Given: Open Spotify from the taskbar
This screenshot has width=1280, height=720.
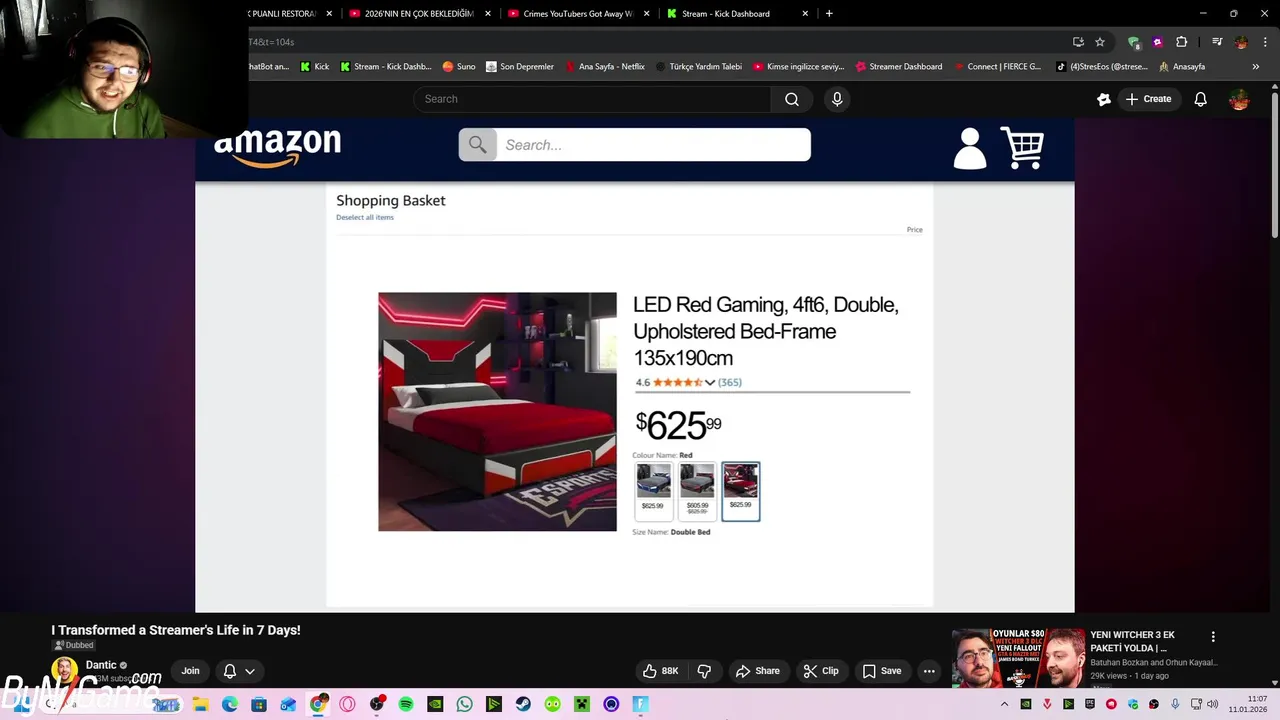Looking at the screenshot, I should point(406,704).
